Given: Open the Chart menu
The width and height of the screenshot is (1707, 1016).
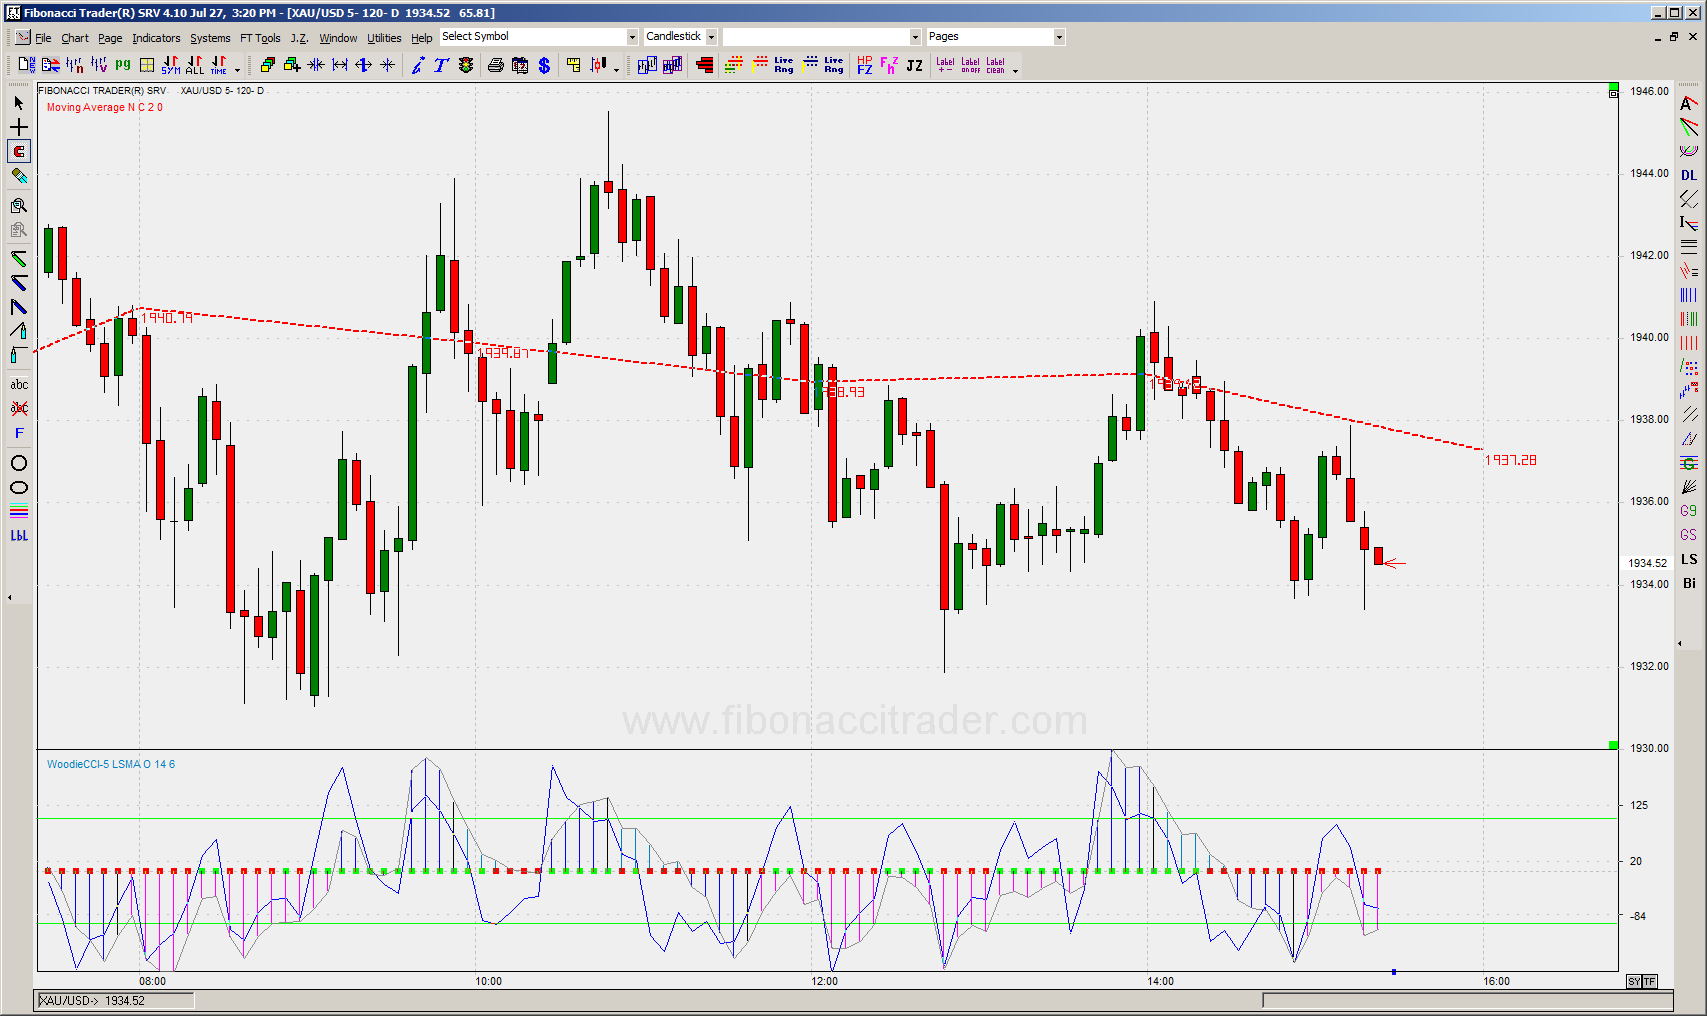Looking at the screenshot, I should coord(75,38).
